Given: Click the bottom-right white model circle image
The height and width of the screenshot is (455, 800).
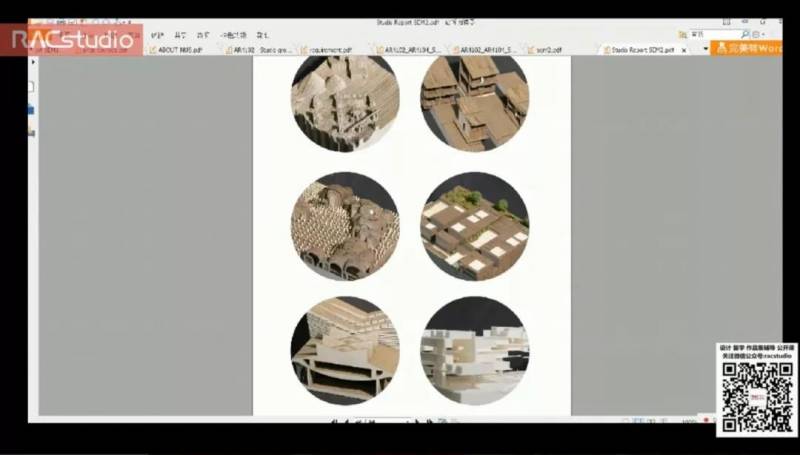Looking at the screenshot, I should pyautogui.click(x=474, y=350).
